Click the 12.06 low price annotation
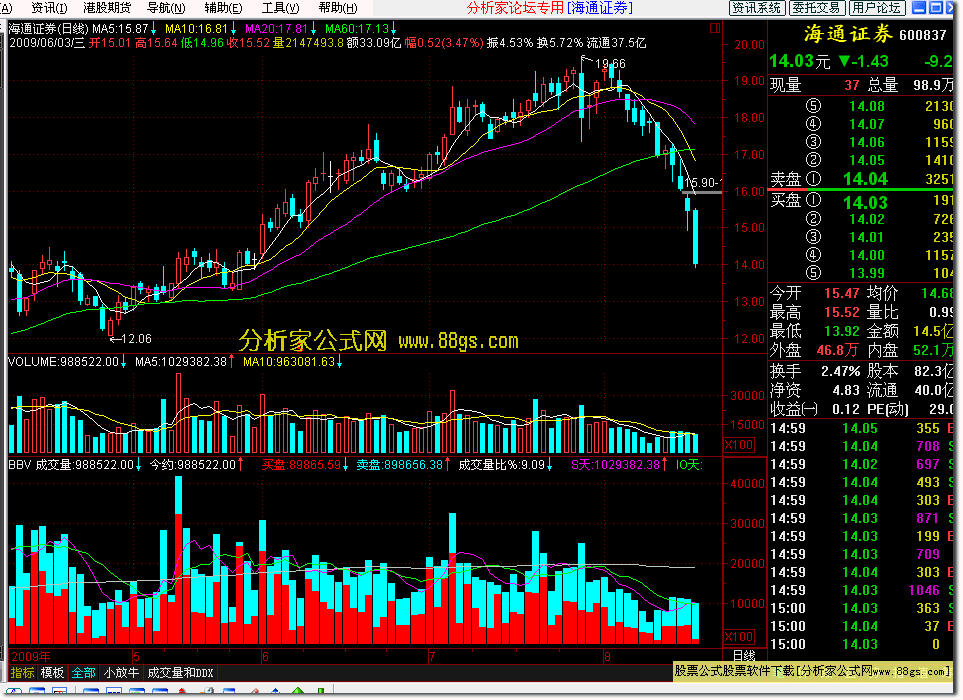The width and height of the screenshot is (963, 700). pyautogui.click(x=136, y=339)
